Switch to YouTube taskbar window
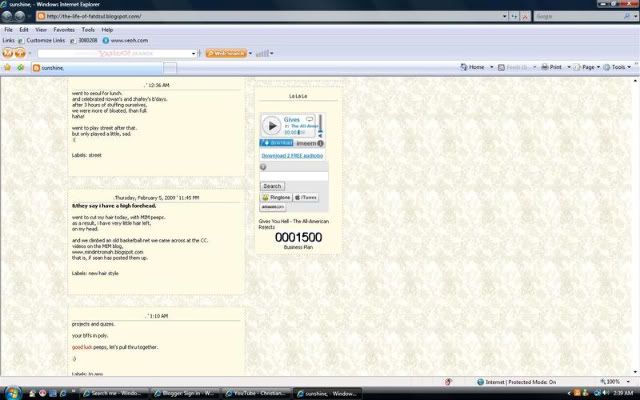The image size is (640, 400). pyautogui.click(x=256, y=393)
